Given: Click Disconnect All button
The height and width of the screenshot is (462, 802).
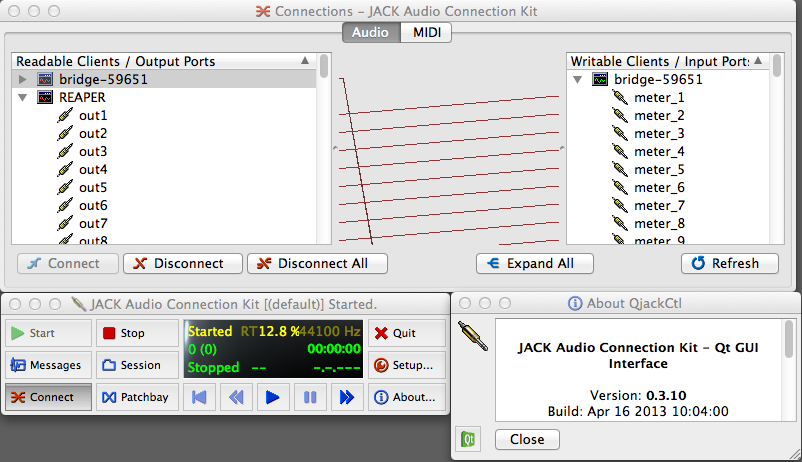Looking at the screenshot, I should click(317, 263).
